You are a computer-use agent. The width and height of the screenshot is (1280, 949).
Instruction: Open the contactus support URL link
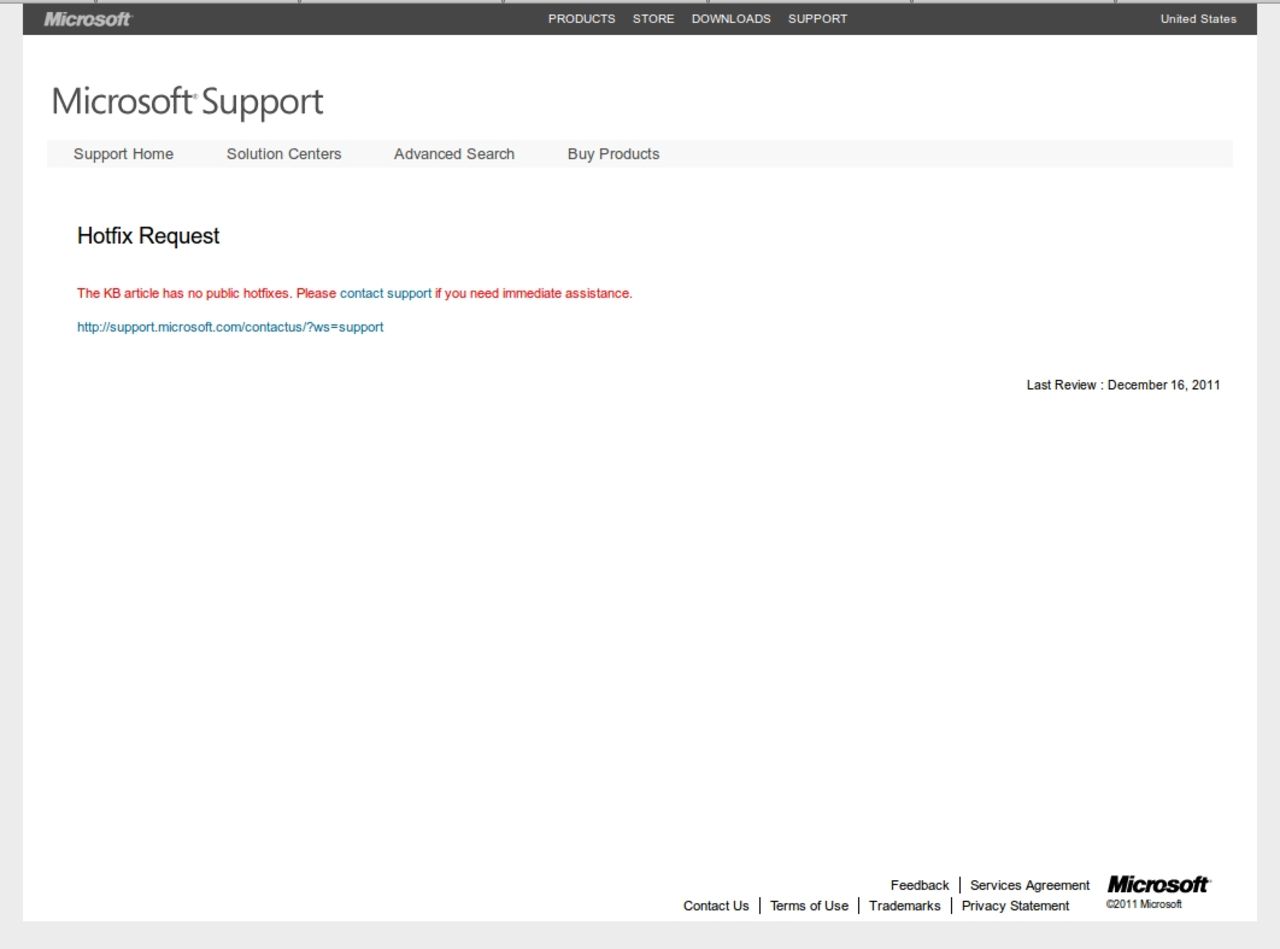click(230, 326)
